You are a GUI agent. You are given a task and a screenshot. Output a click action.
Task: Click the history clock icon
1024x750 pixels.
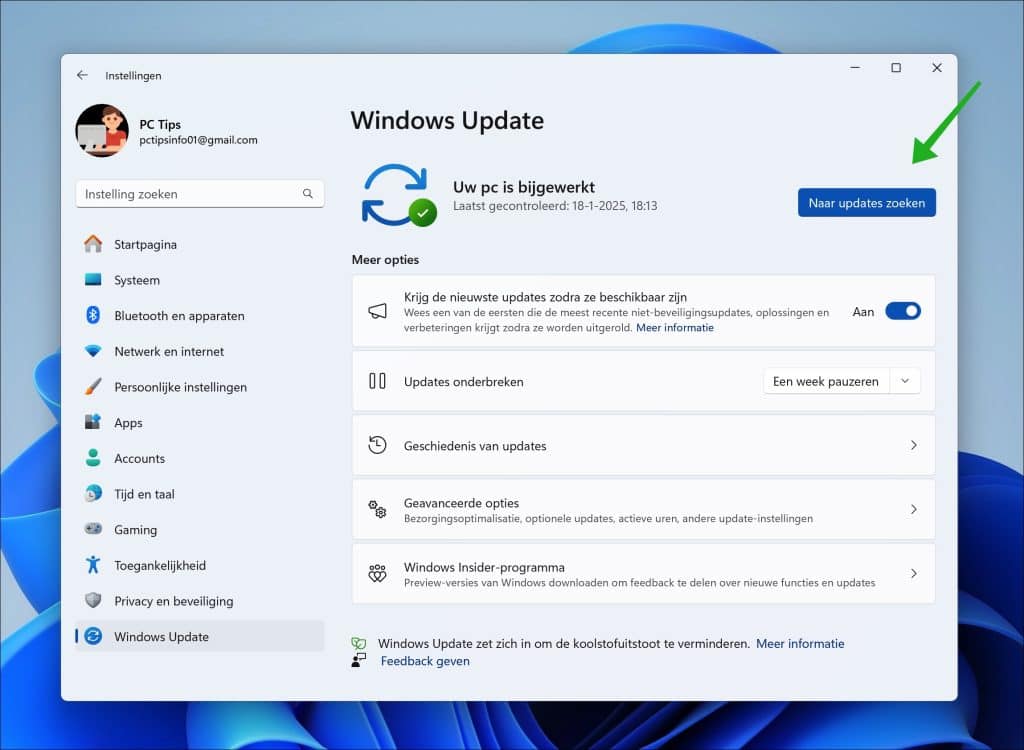tap(377, 445)
